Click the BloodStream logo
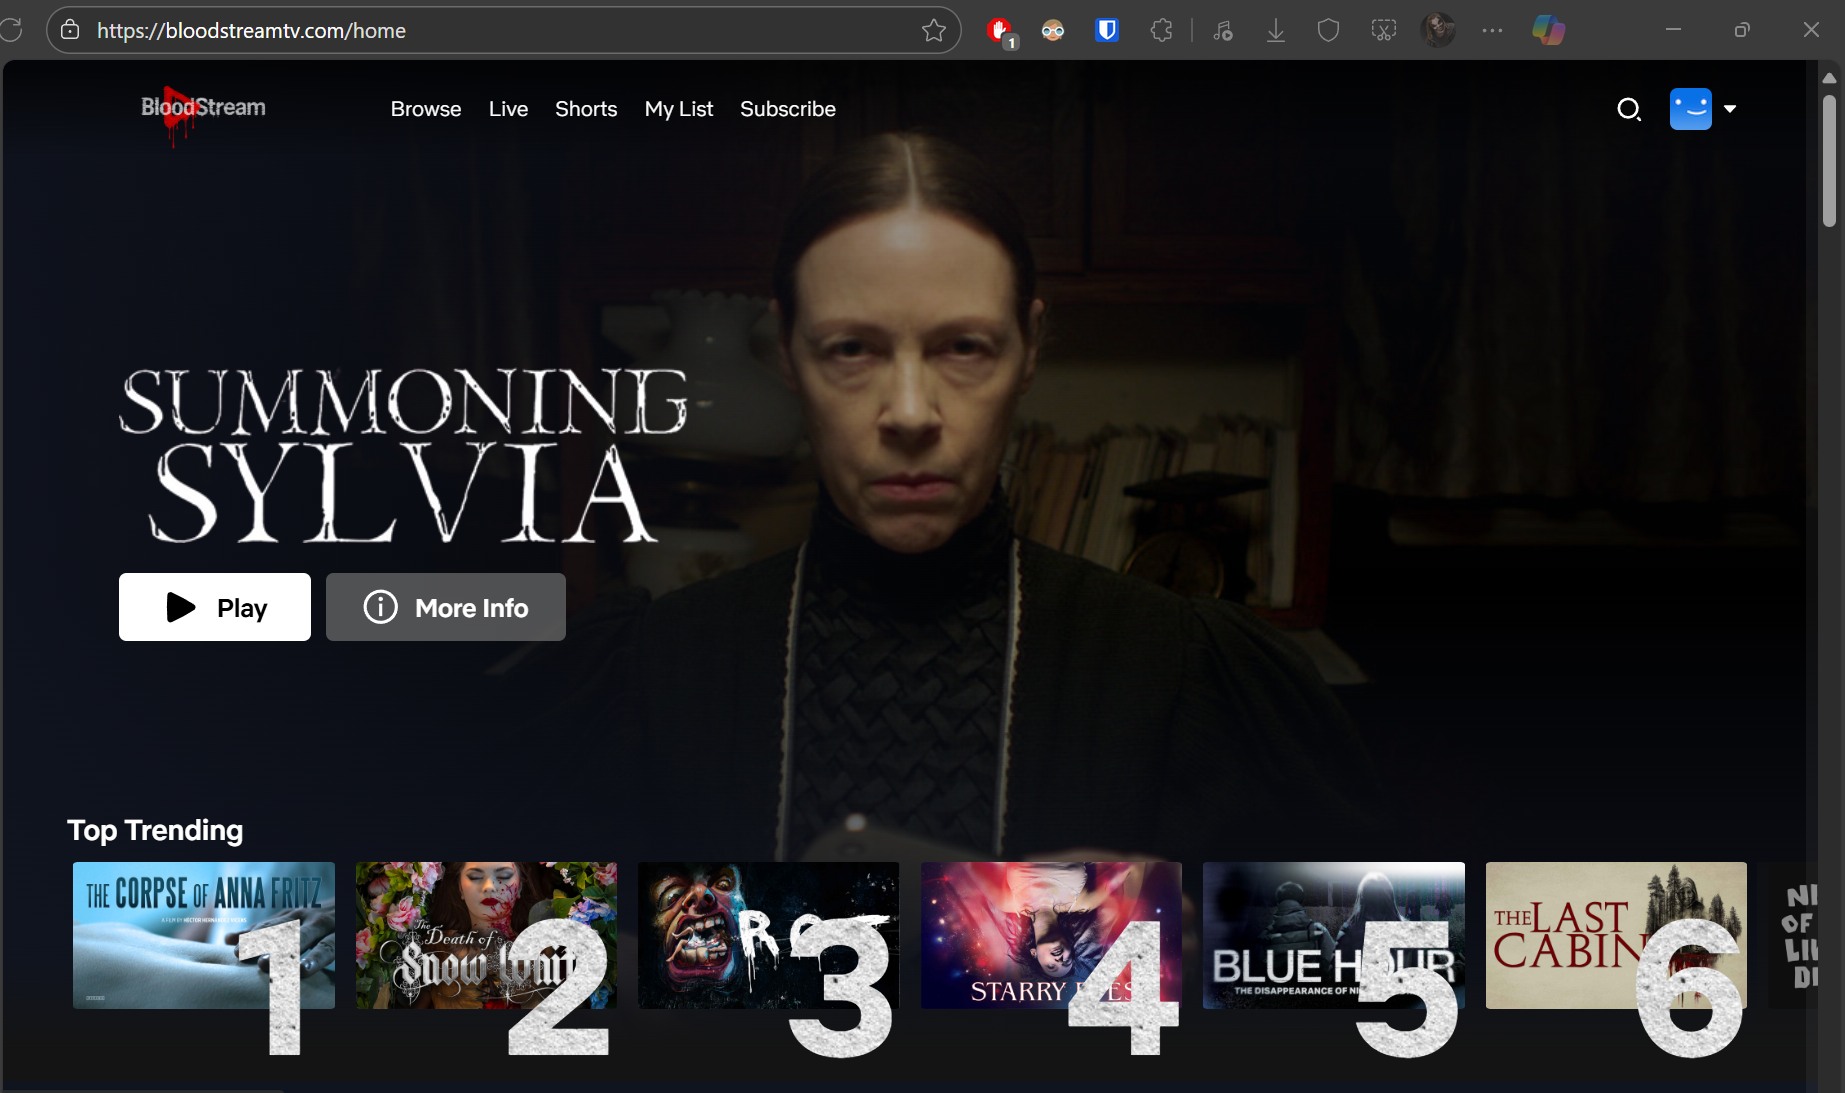The width and height of the screenshot is (1845, 1093). pos(203,110)
